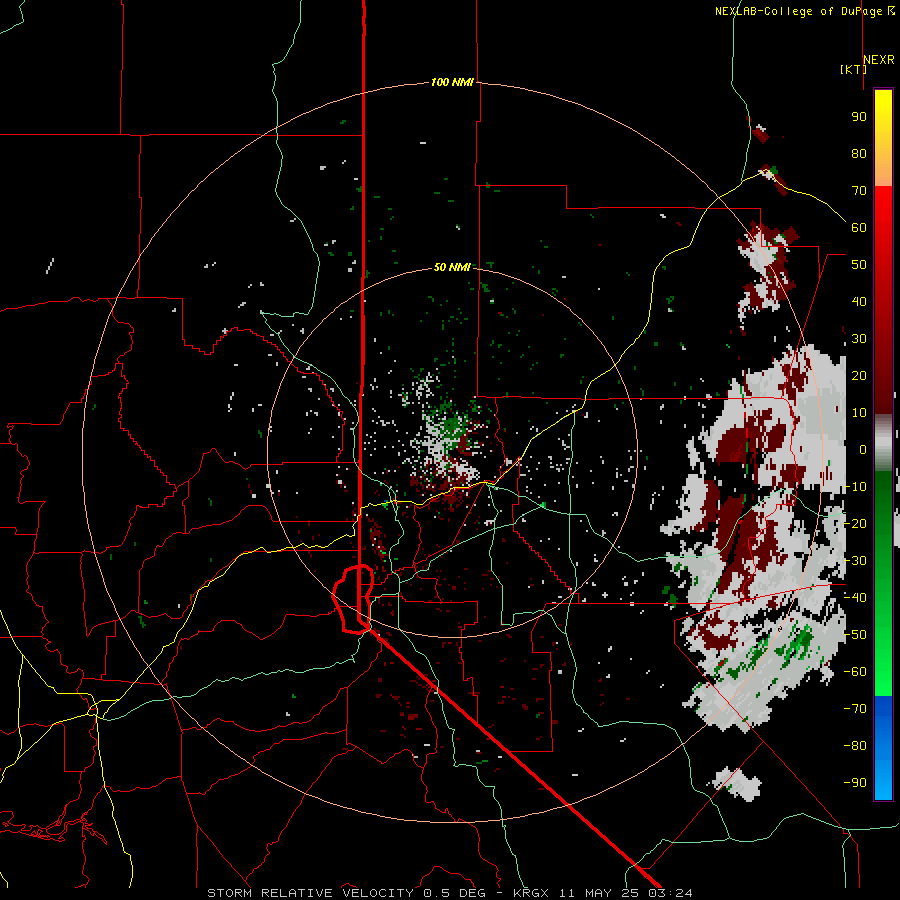
Task: Click the 10 value on velocity scale
Action: point(859,413)
